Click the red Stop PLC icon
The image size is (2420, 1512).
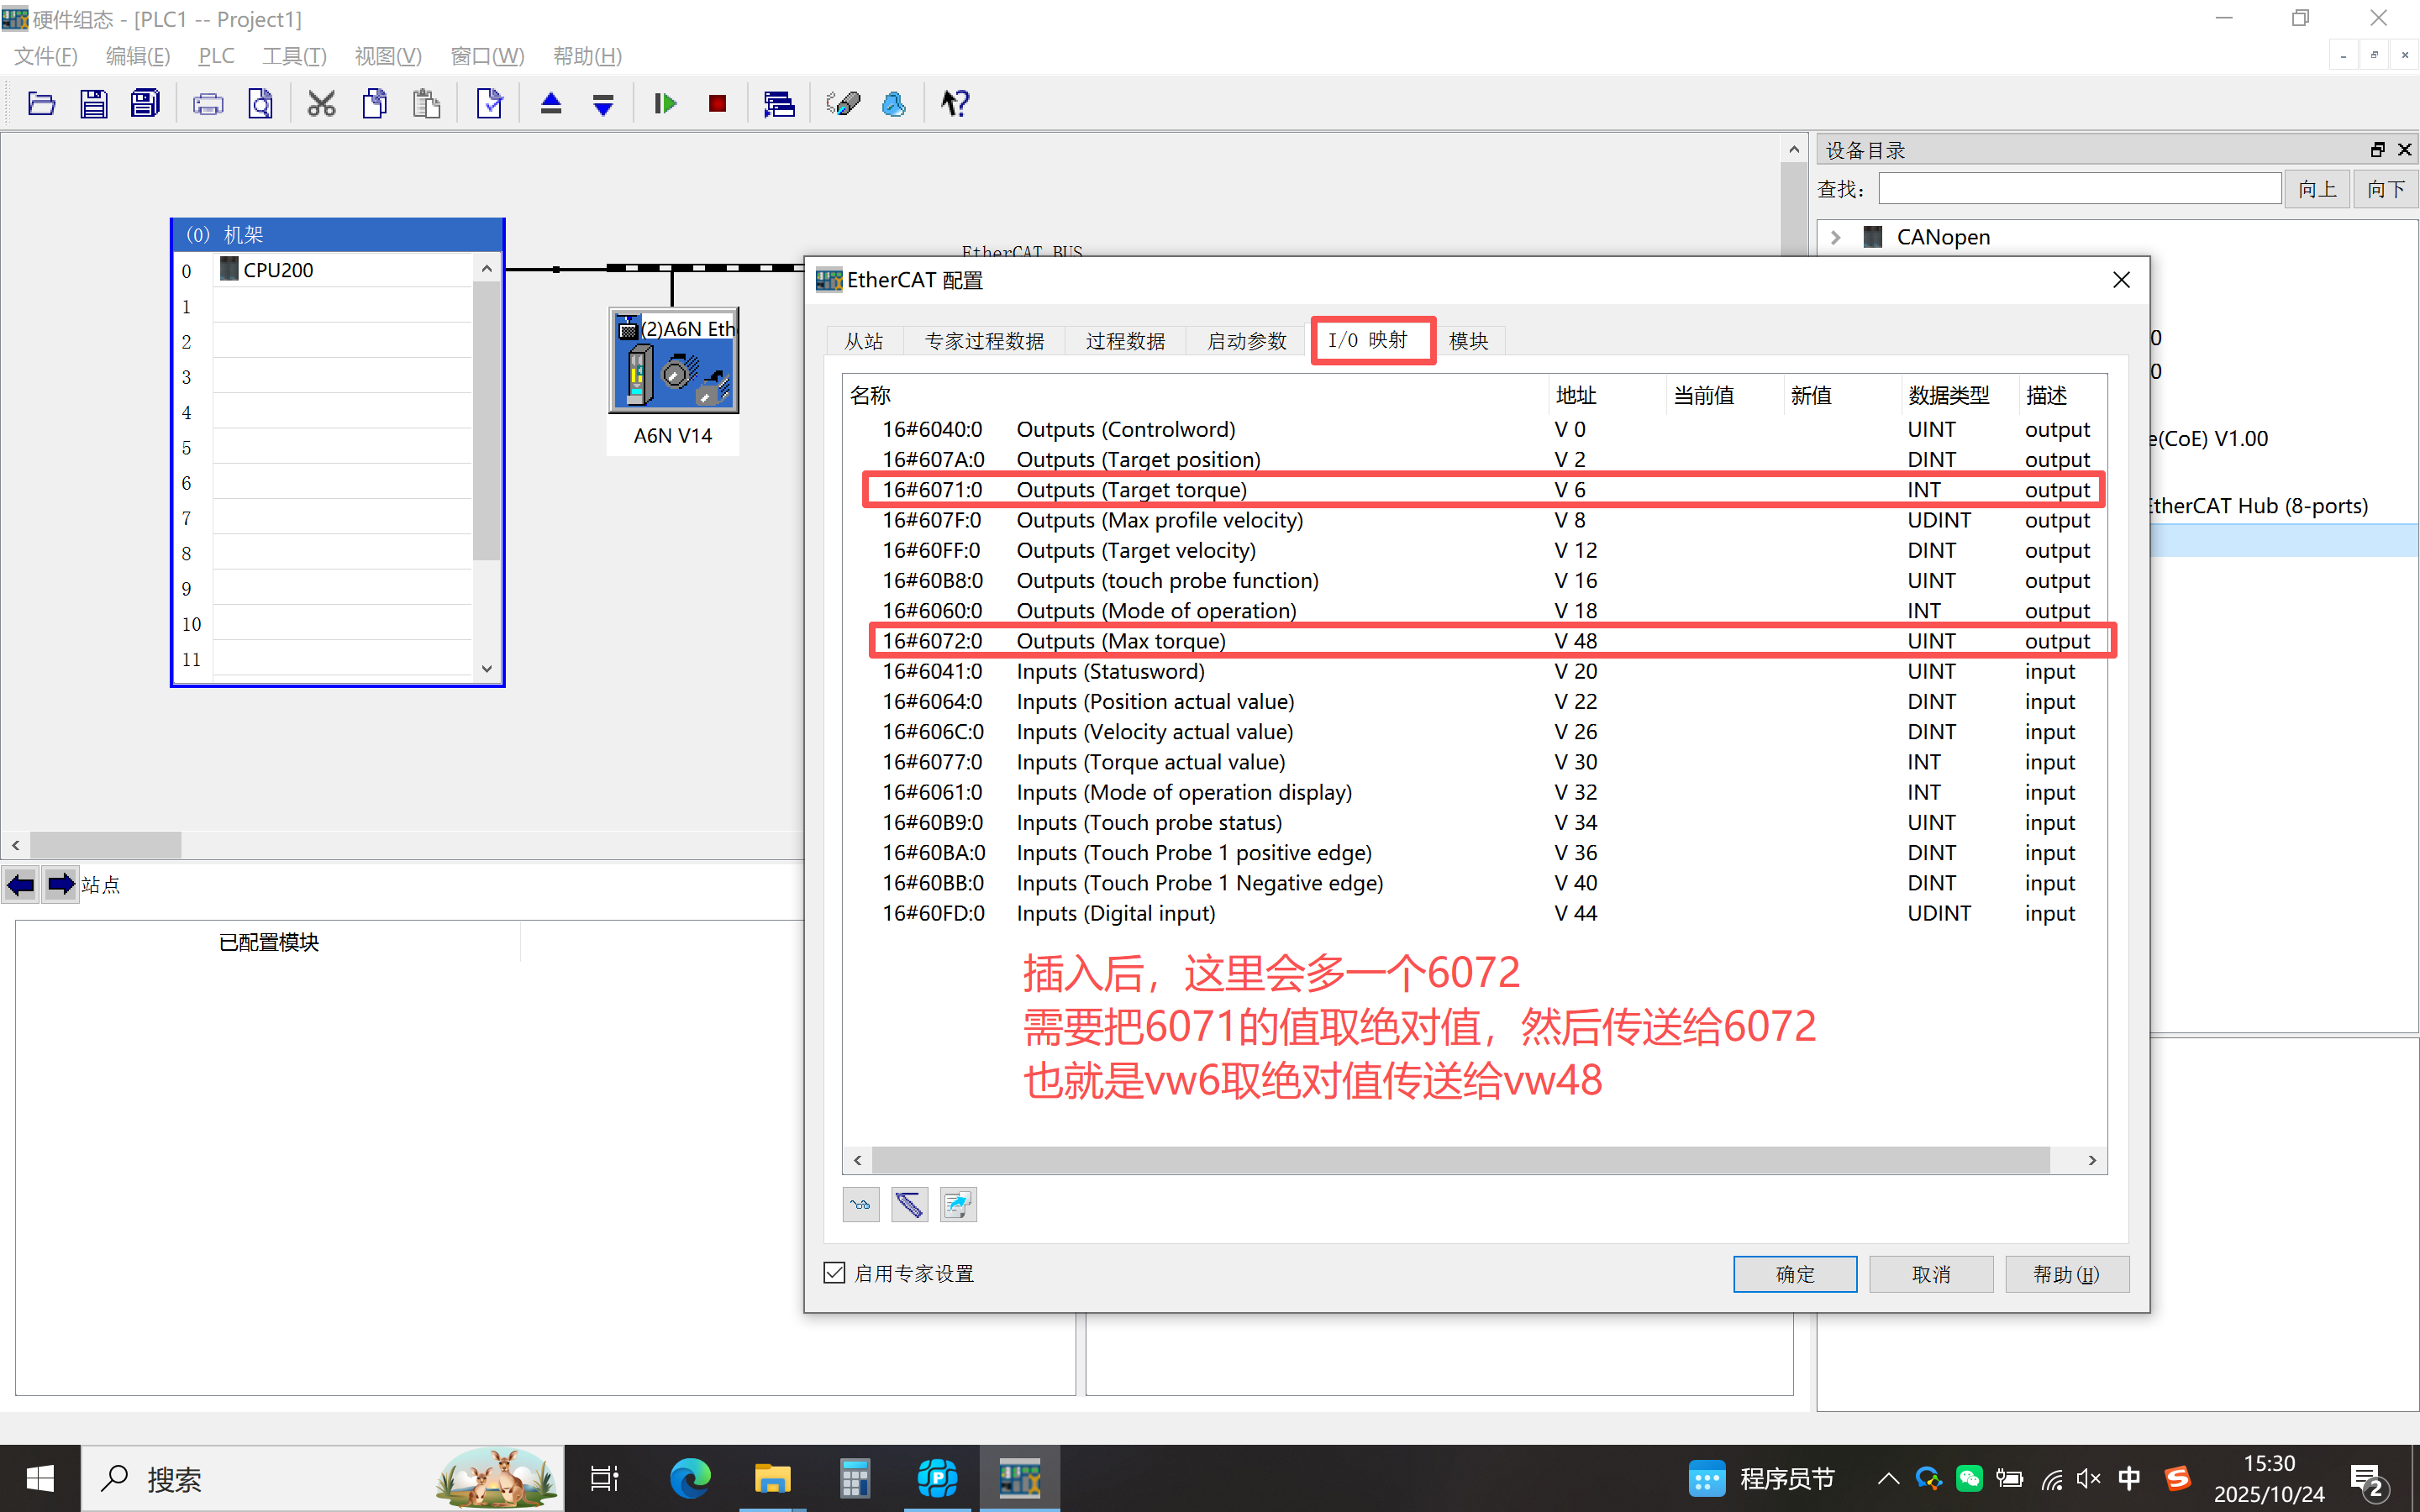(x=717, y=103)
